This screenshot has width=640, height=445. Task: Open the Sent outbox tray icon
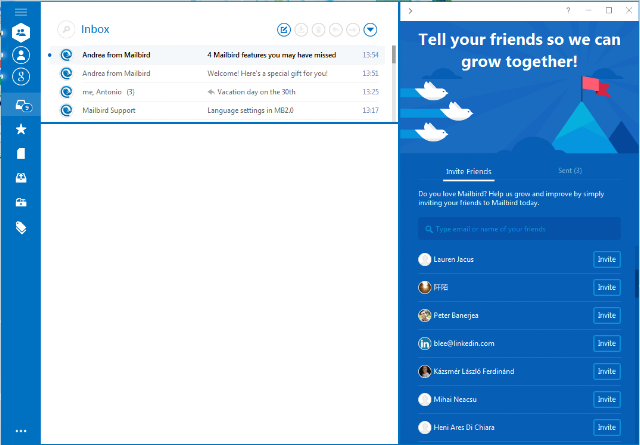coord(21,178)
